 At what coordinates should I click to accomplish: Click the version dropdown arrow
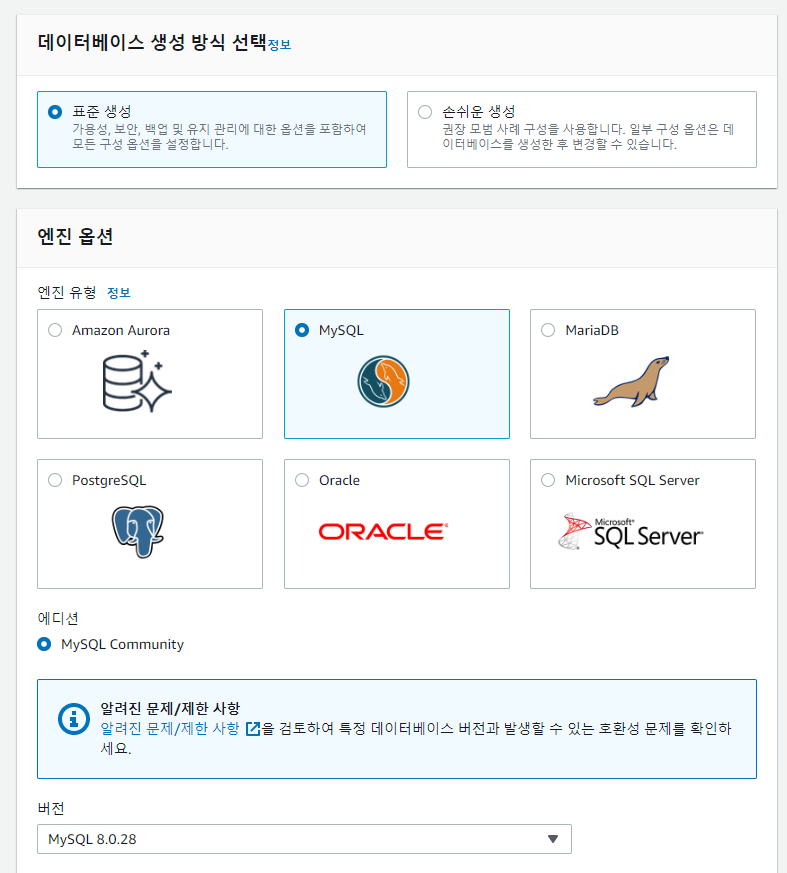tap(552, 839)
